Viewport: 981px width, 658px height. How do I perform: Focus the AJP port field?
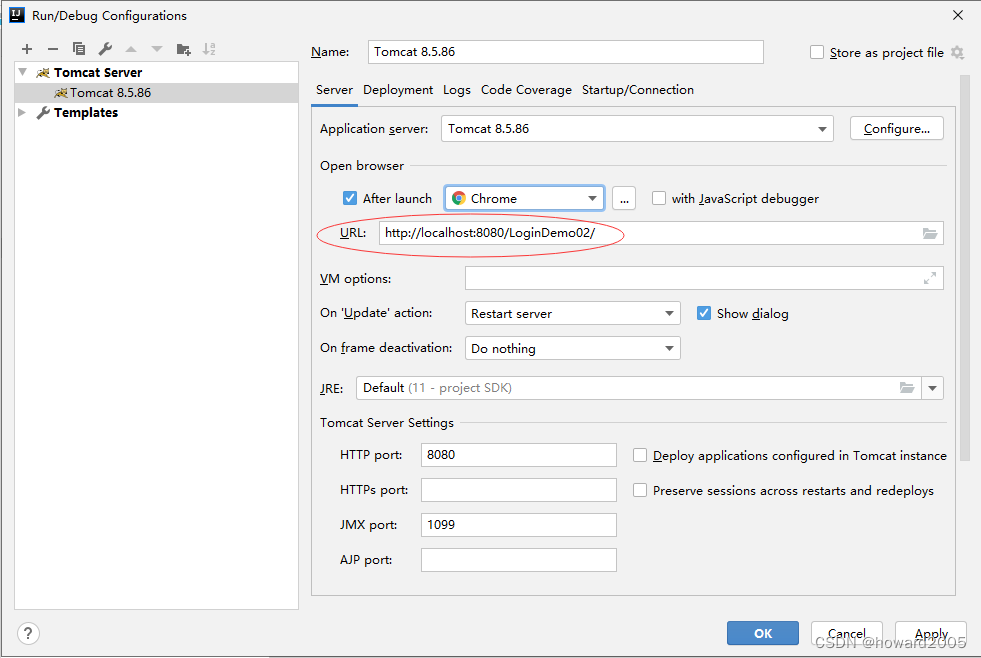point(519,560)
